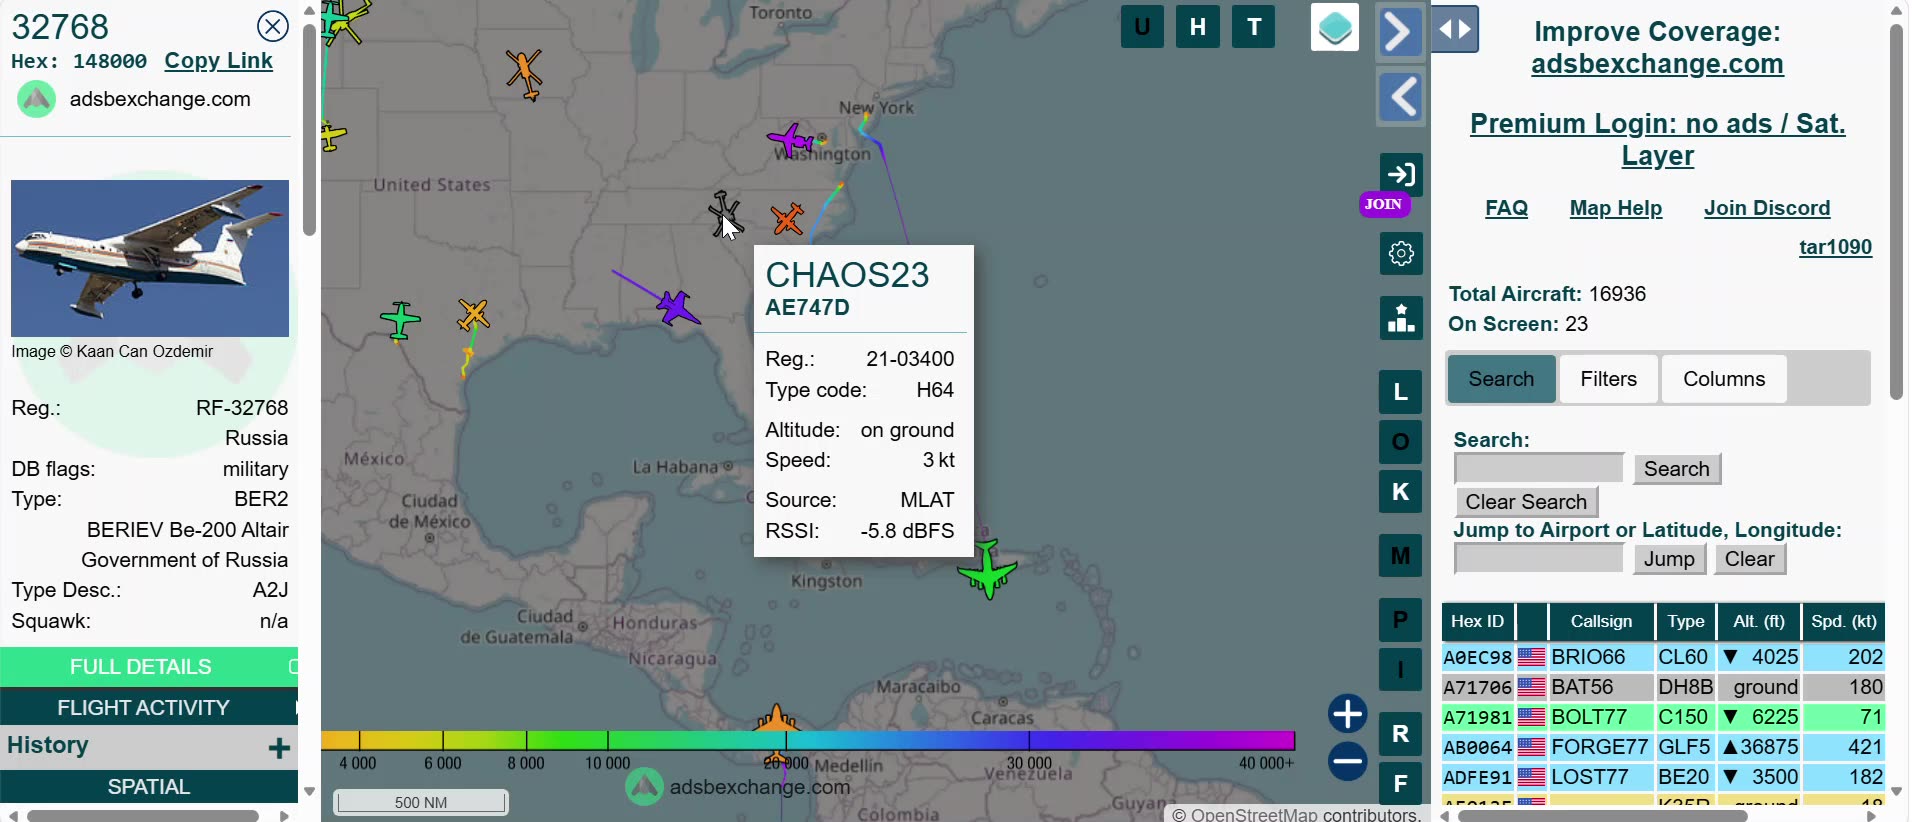Switch to the Columns tab
The width and height of the screenshot is (1912, 822).
click(1724, 379)
